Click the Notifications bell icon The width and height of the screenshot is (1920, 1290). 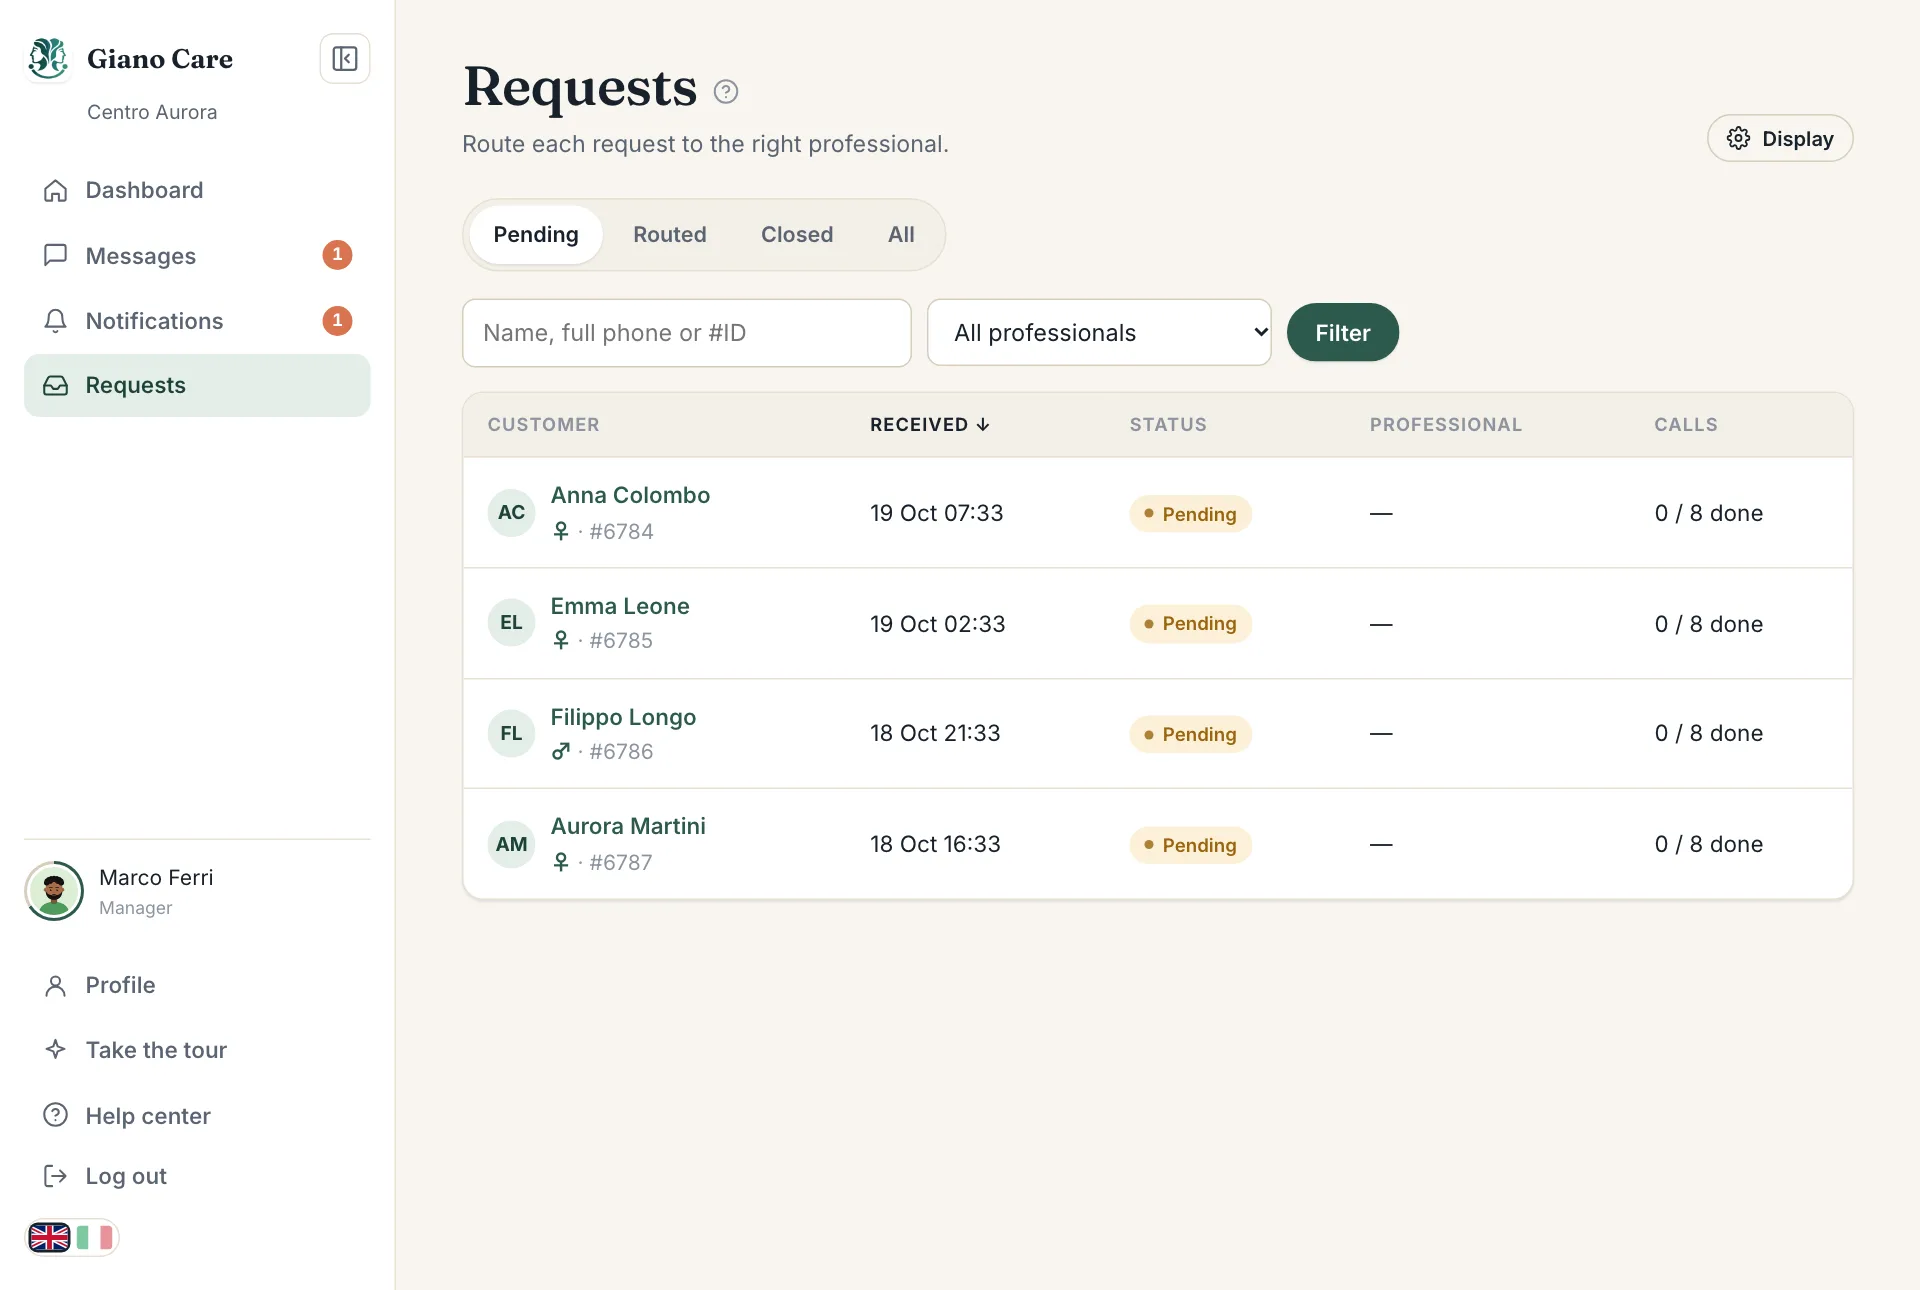click(x=56, y=321)
